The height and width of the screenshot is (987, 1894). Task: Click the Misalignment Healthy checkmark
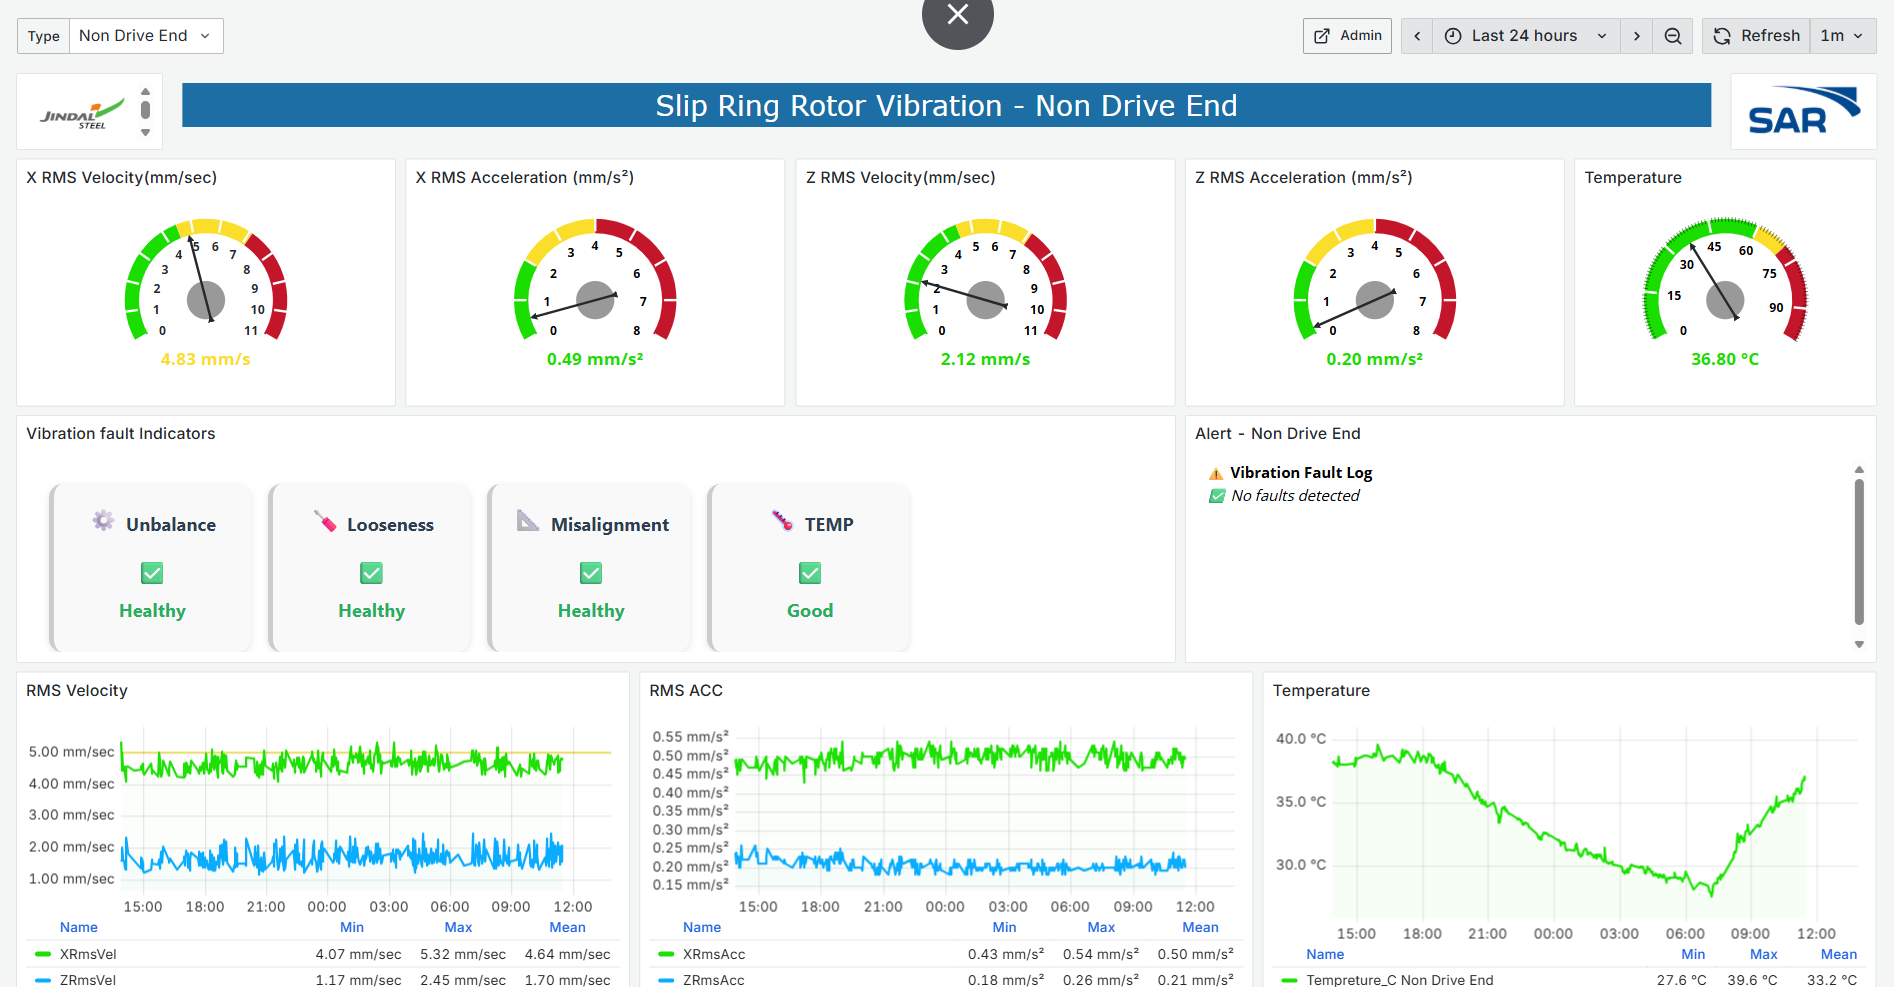[591, 573]
